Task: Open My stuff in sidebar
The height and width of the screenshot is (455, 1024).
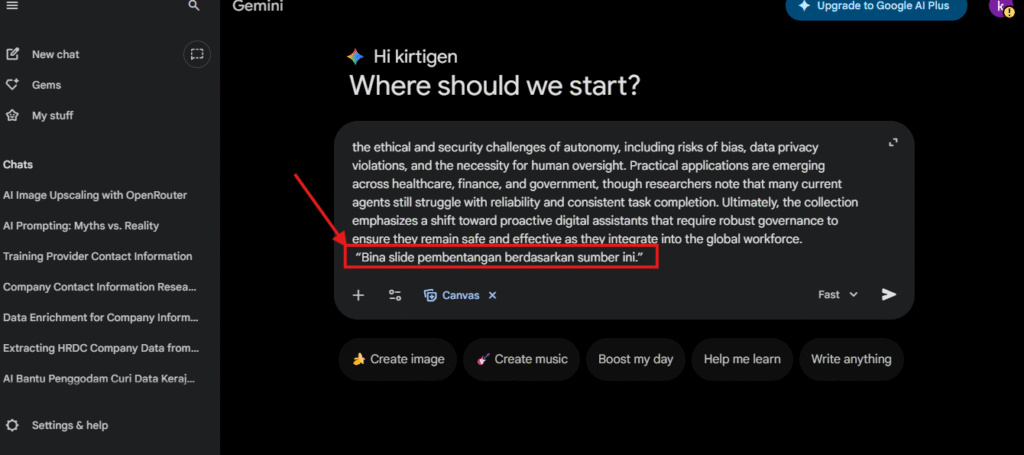Action: coord(52,116)
